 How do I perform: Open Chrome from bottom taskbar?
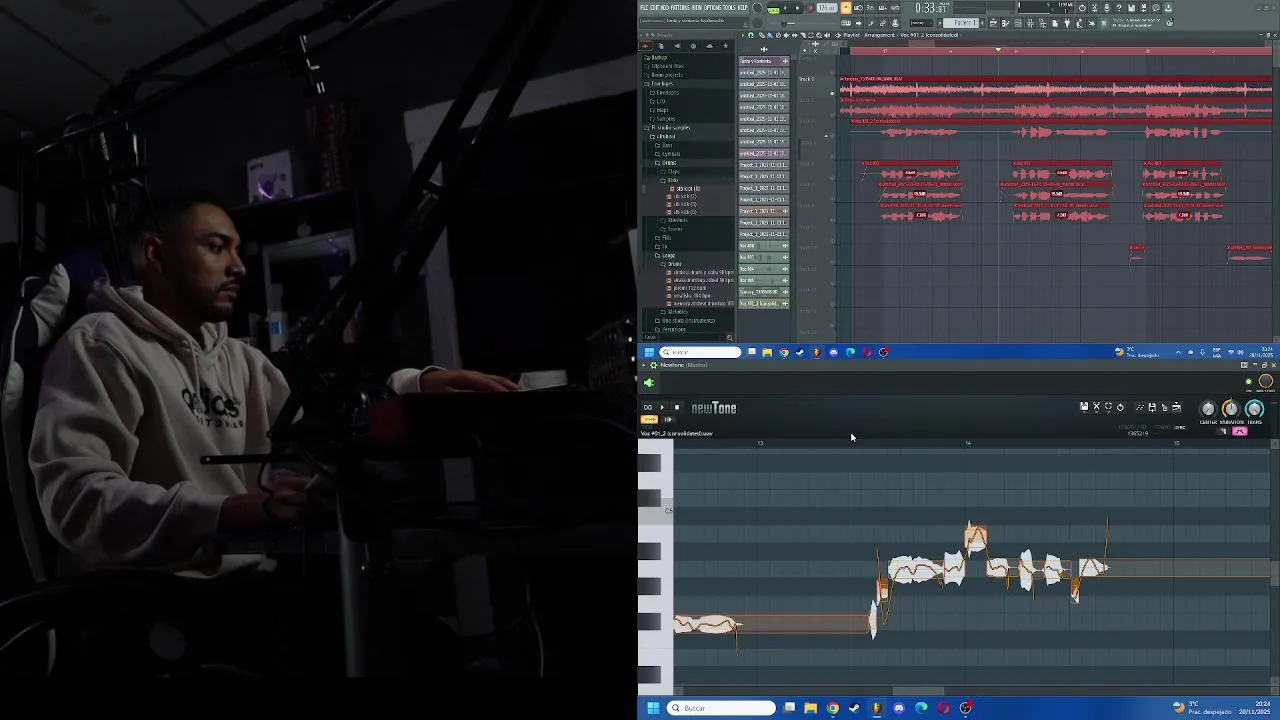point(832,708)
